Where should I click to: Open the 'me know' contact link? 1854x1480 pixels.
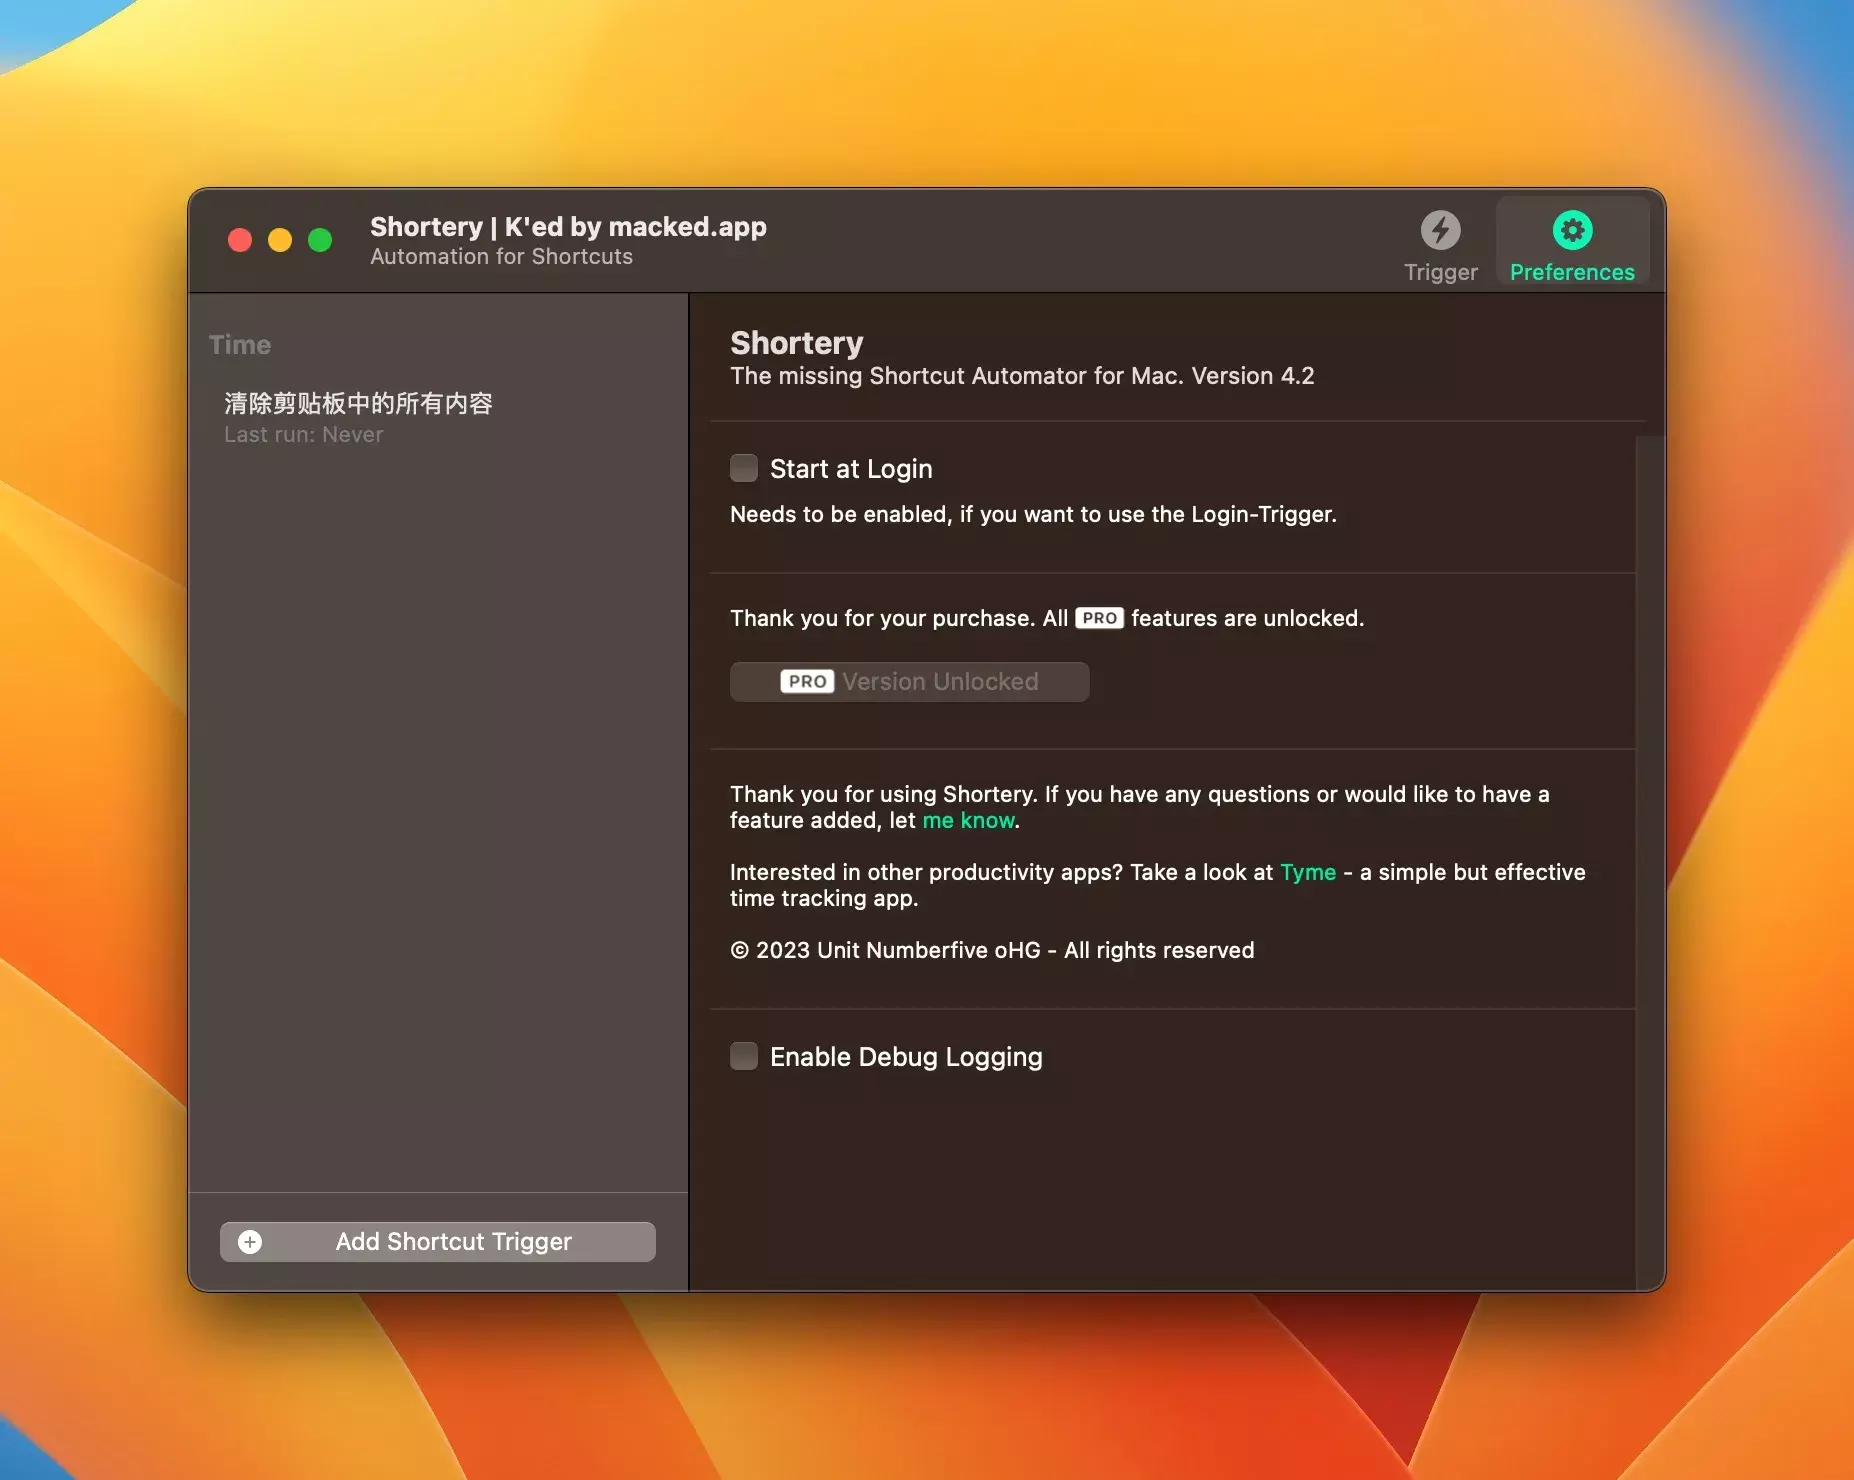tap(968, 820)
